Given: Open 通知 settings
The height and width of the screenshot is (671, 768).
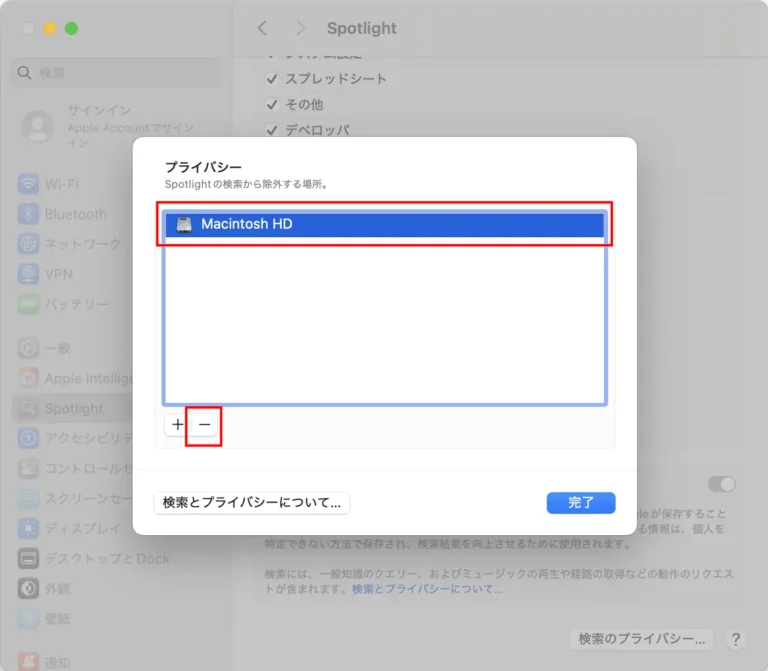Looking at the screenshot, I should click(116, 661).
